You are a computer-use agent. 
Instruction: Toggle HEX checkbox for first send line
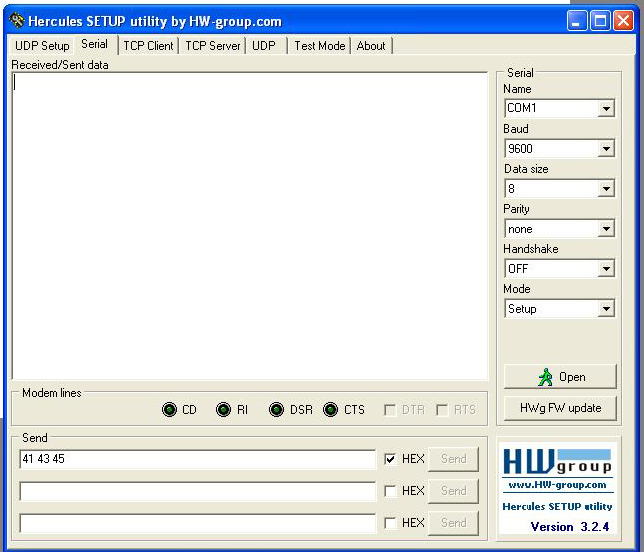coord(390,459)
